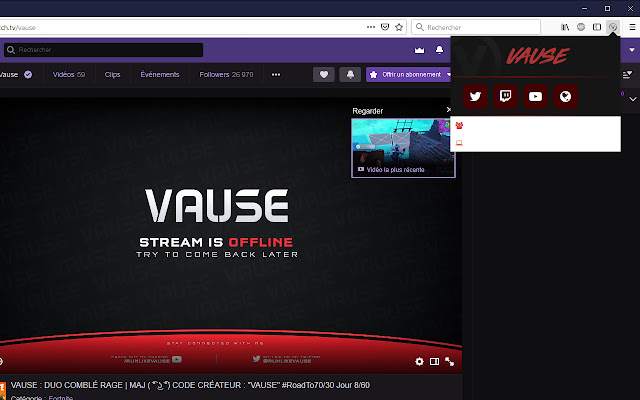Toggle channel notifications with the grey bell button
This screenshot has height=400, width=640.
point(350,74)
